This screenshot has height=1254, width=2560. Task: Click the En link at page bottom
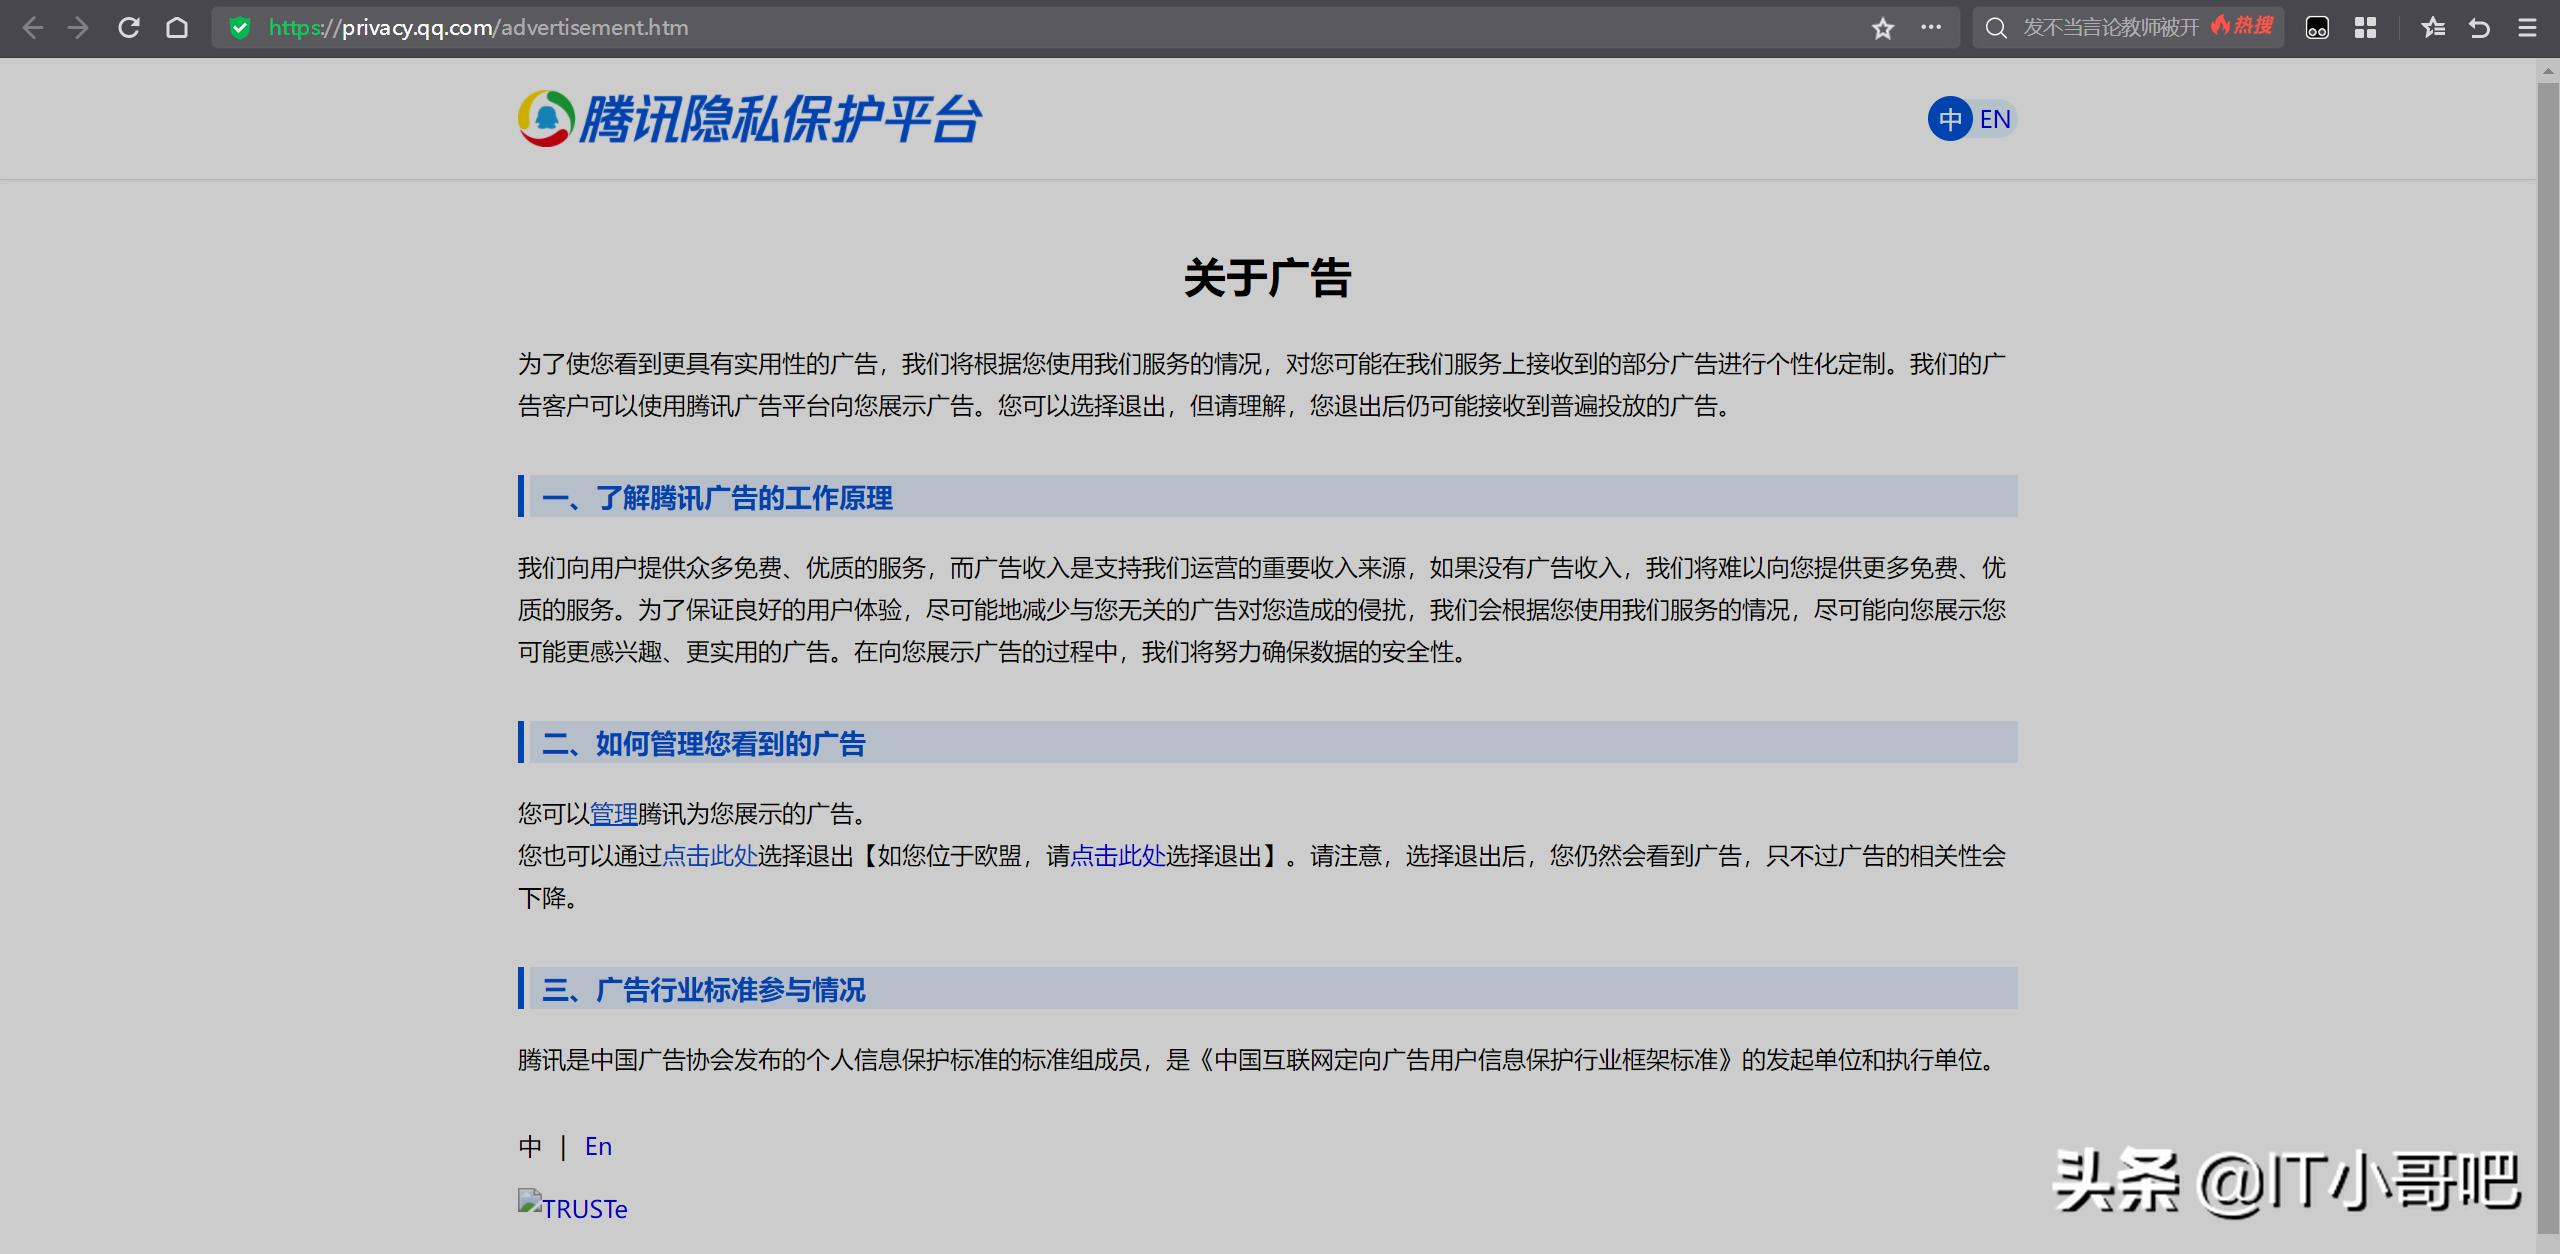(x=598, y=1145)
